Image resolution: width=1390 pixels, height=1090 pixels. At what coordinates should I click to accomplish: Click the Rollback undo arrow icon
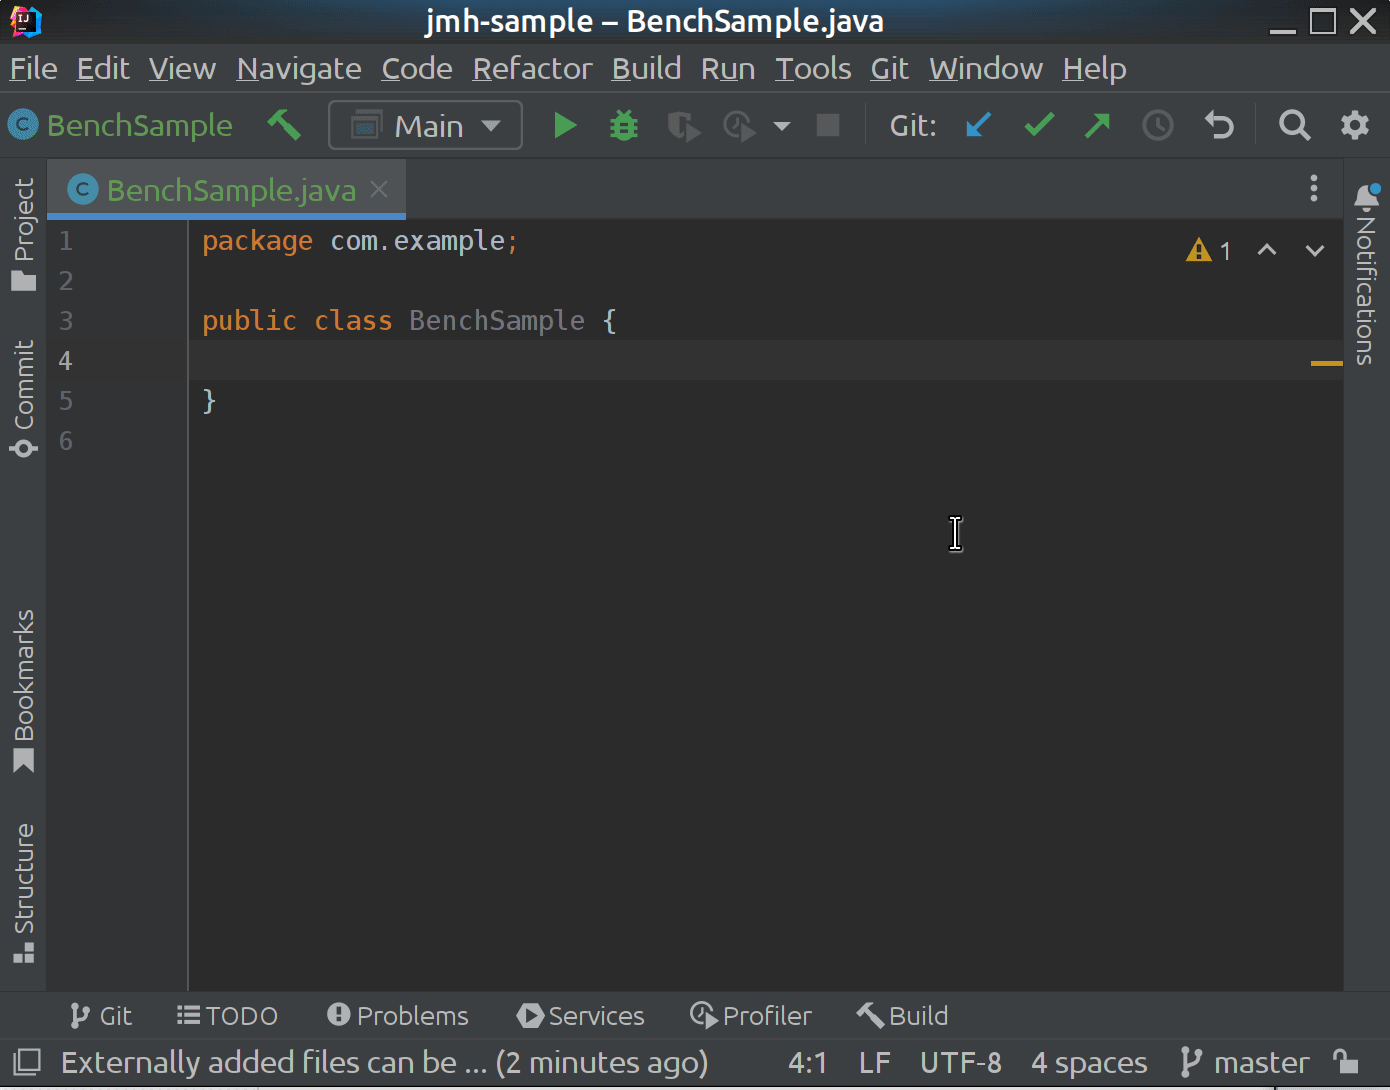[x=1219, y=126]
